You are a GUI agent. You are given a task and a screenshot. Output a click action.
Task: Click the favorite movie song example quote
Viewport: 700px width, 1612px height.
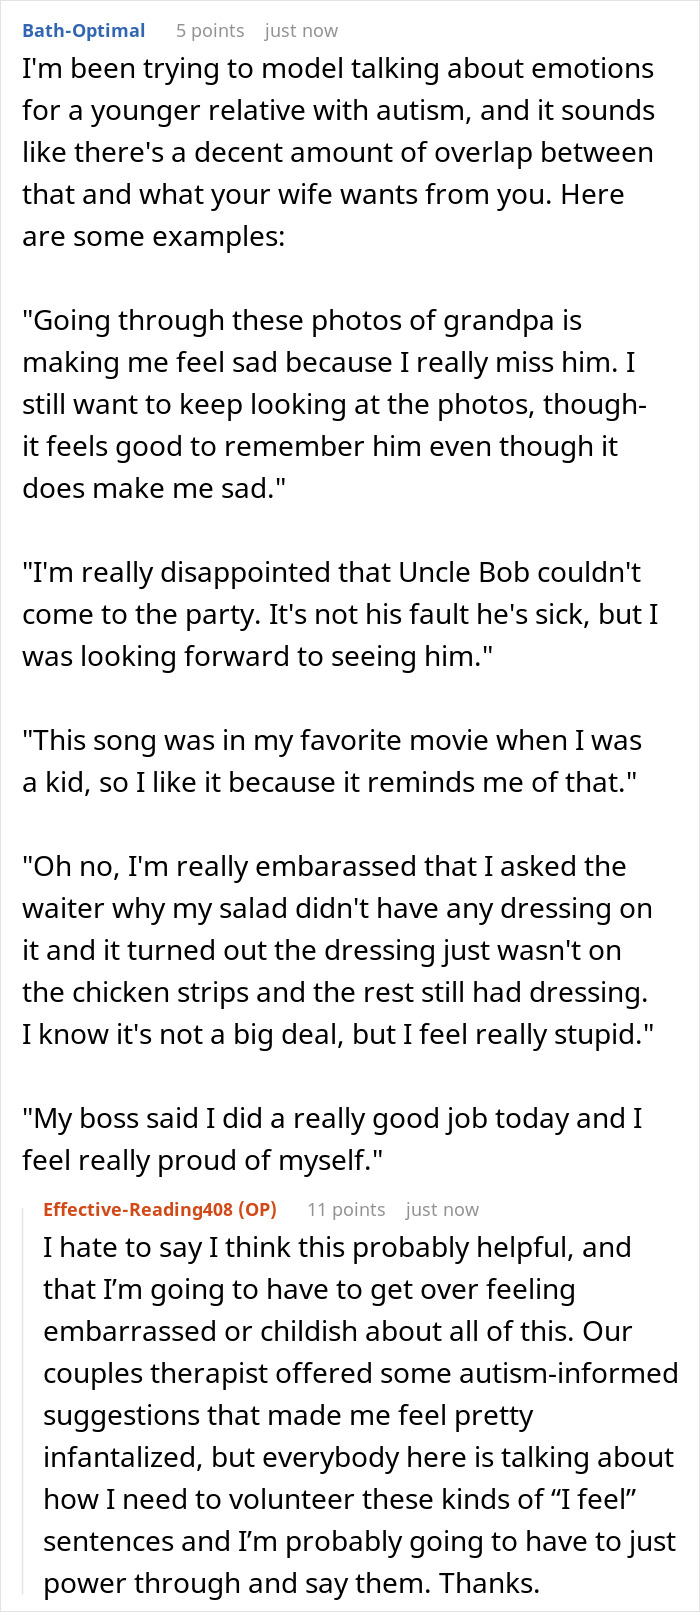click(x=332, y=761)
